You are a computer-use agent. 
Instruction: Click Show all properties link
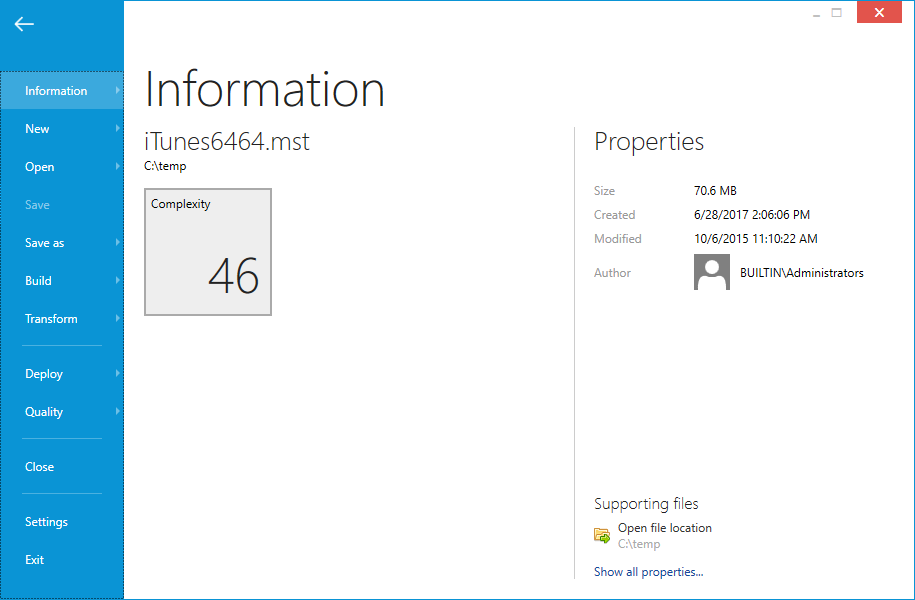(x=648, y=572)
